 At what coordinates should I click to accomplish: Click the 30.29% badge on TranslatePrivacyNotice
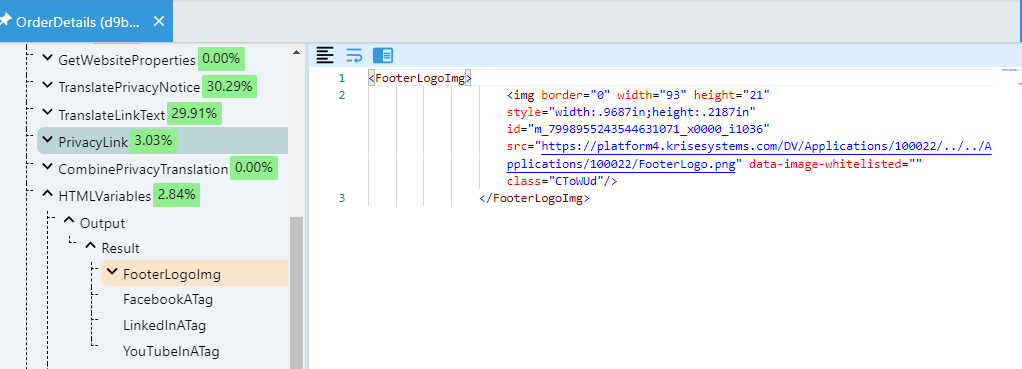coord(229,86)
